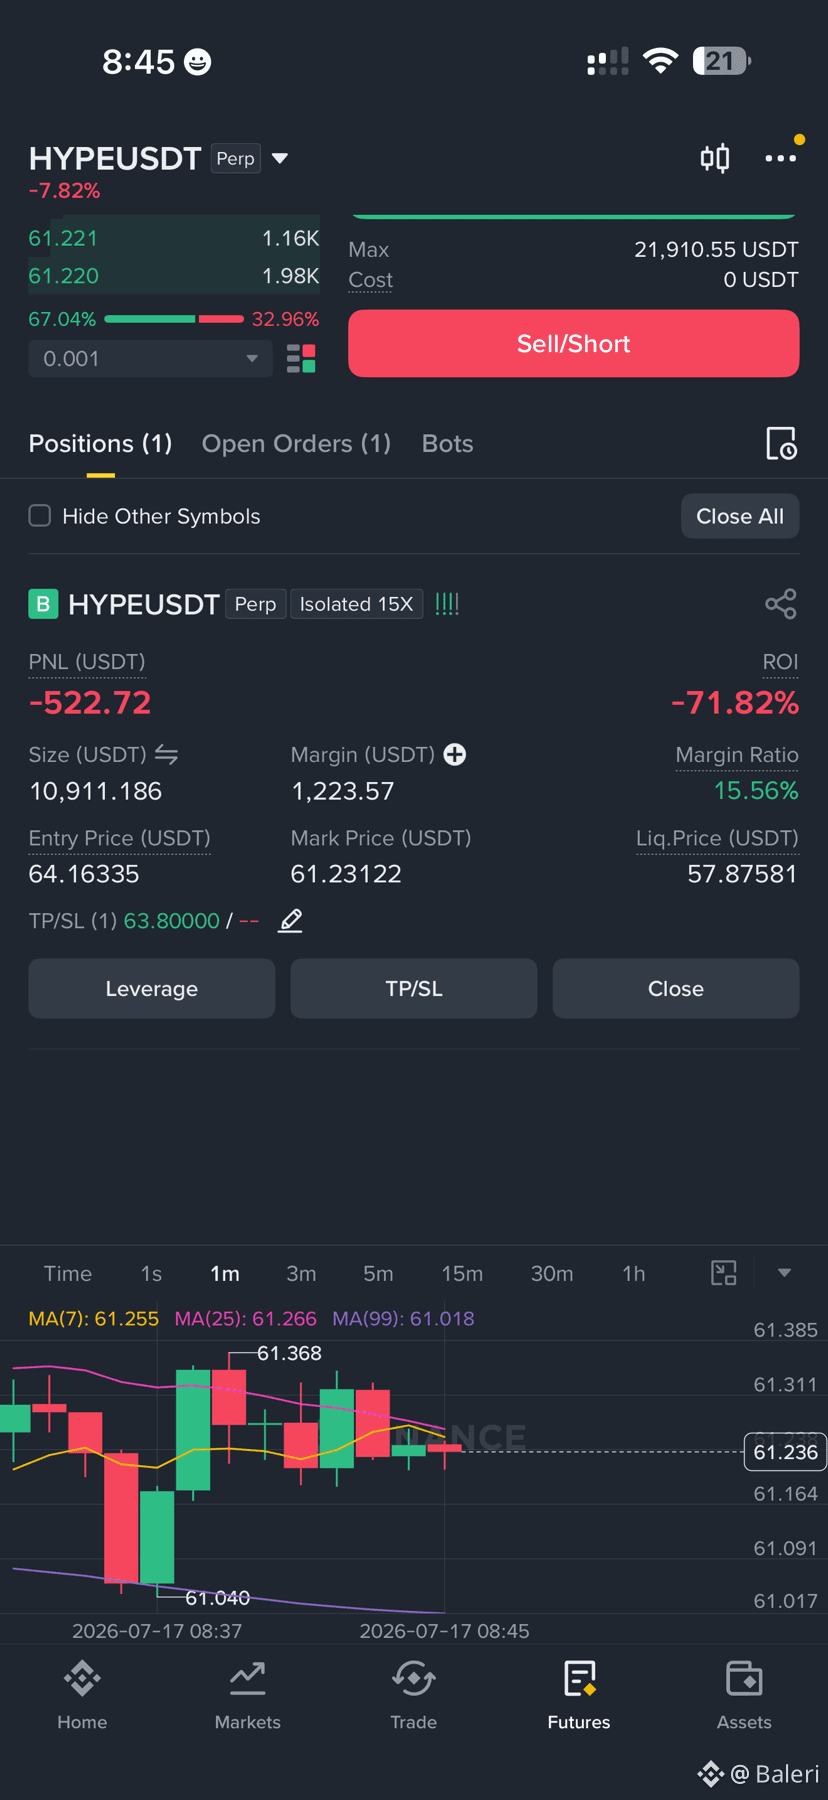This screenshot has width=828, height=1800.
Task: Share the HYPEUSDT position
Action: click(781, 604)
